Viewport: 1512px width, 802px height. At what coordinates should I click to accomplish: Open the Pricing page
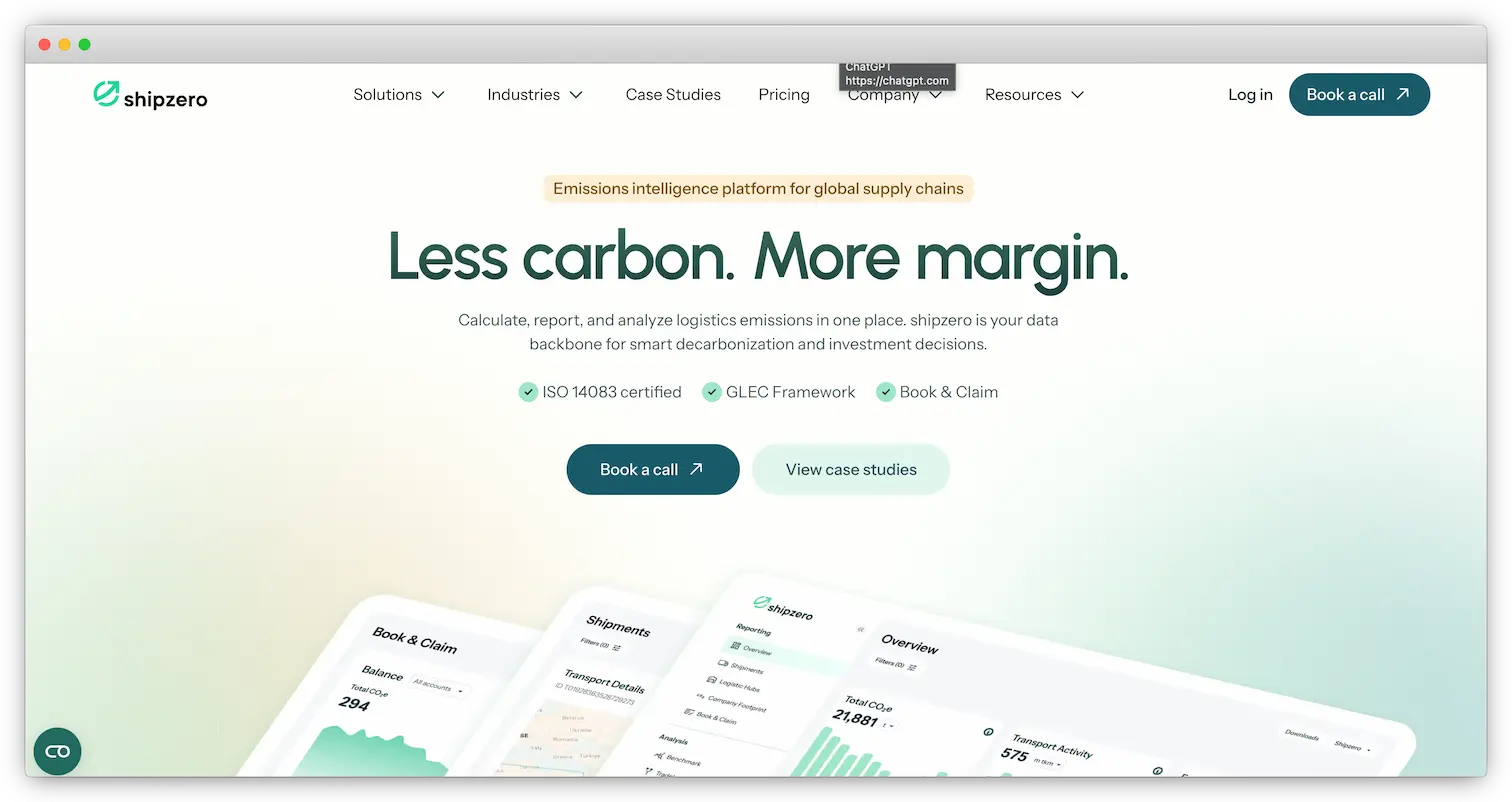[784, 95]
